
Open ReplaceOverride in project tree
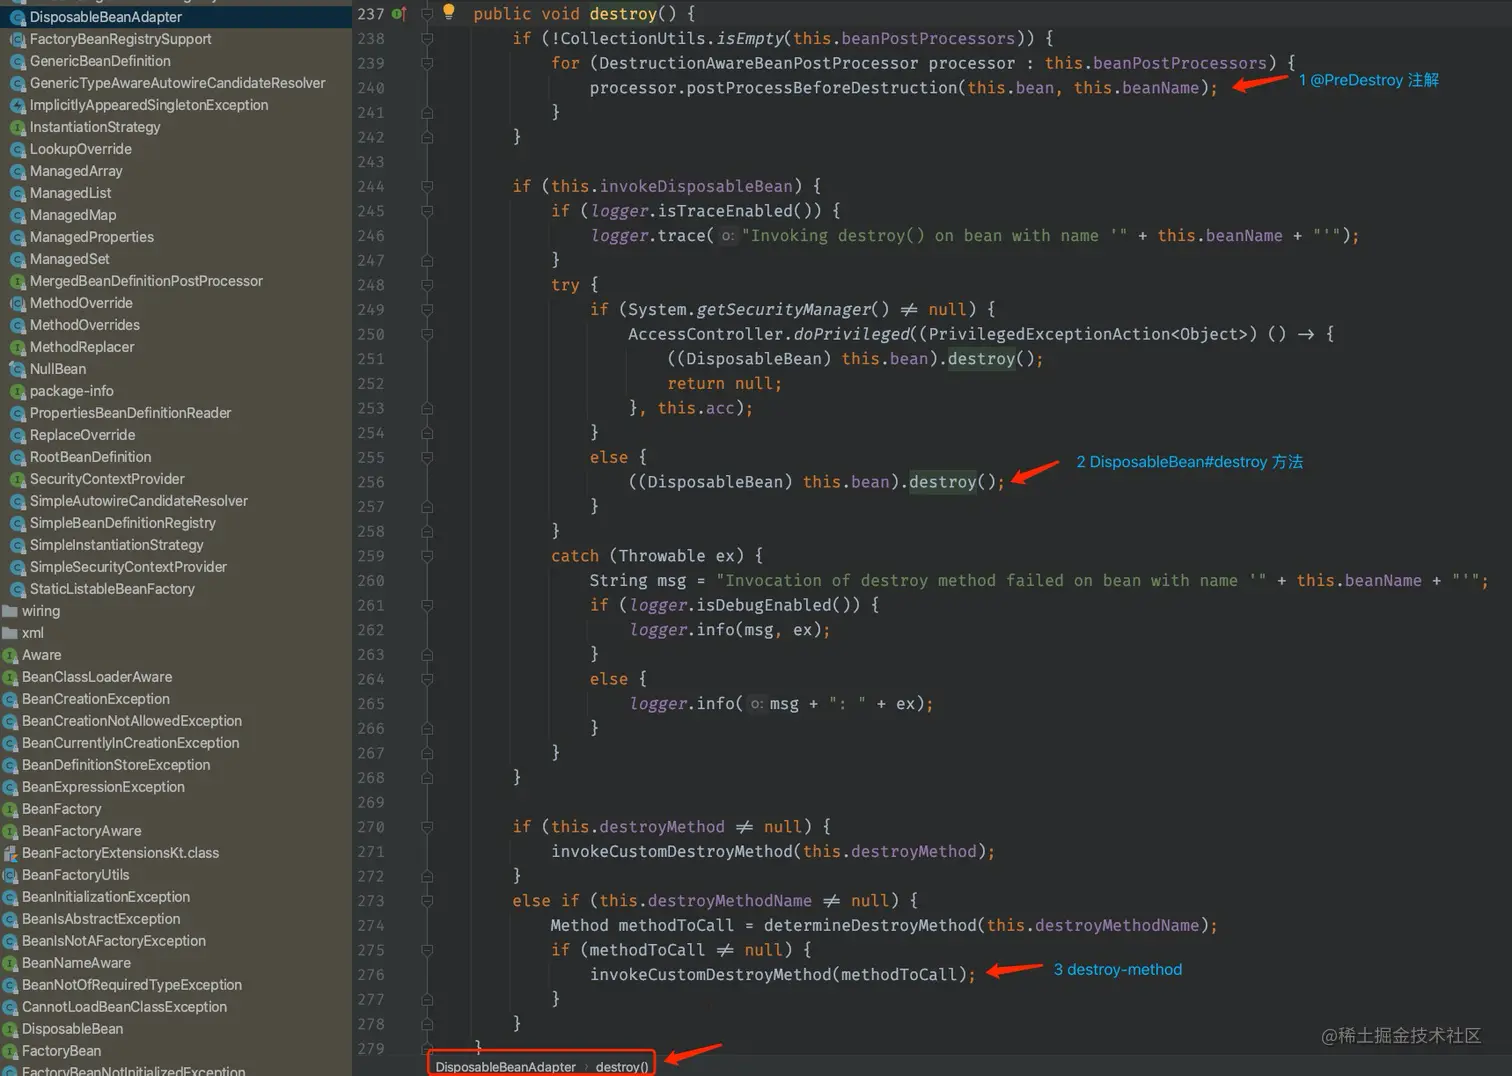point(83,435)
